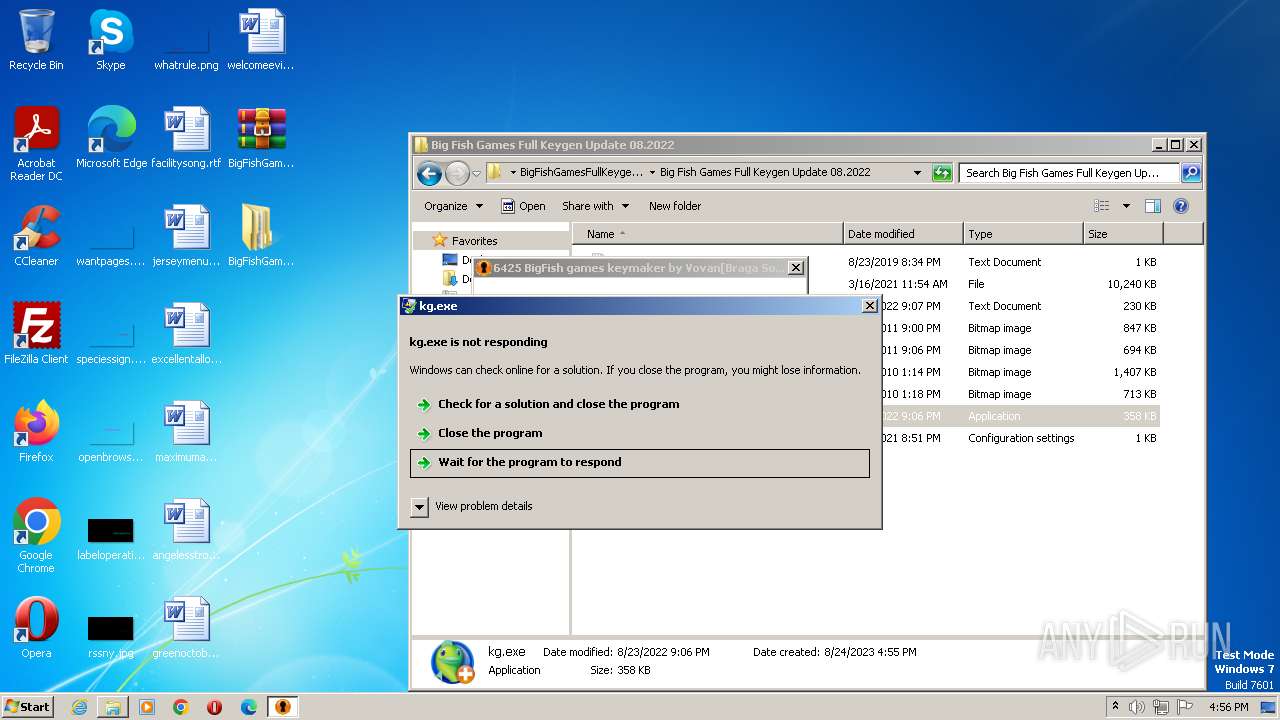Image resolution: width=1280 pixels, height=720 pixels.
Task: Open Google Chrome desktop shortcut
Action: (36, 536)
